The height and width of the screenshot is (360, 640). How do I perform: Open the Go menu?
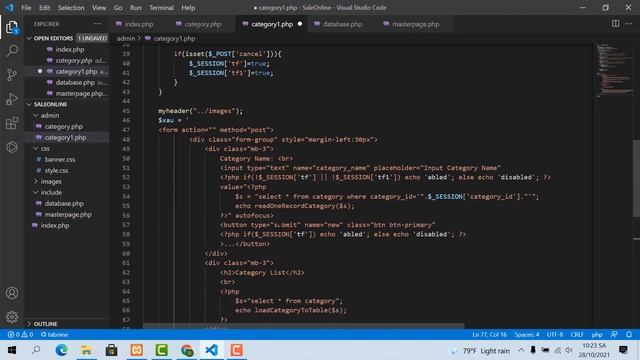[118, 8]
